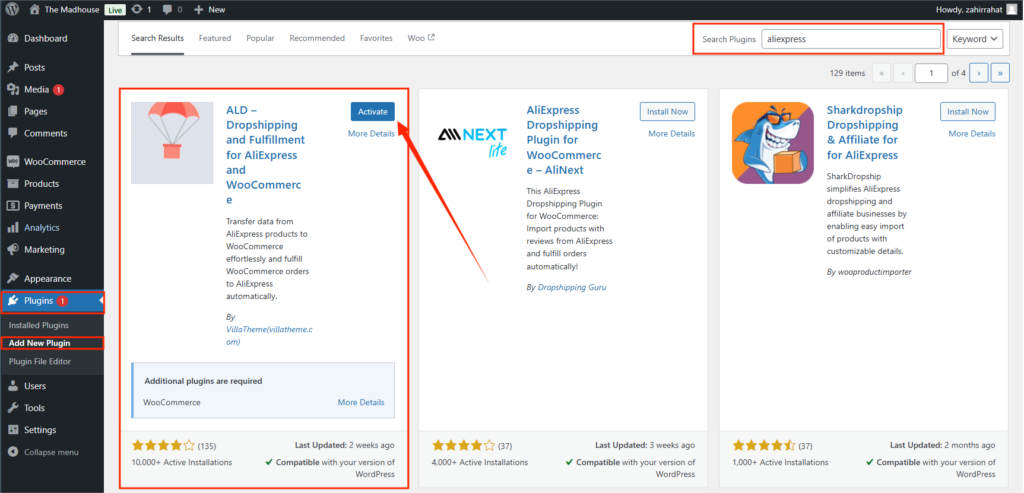Click the Dashboard gauge icon
The height and width of the screenshot is (493, 1024).
click(13, 39)
